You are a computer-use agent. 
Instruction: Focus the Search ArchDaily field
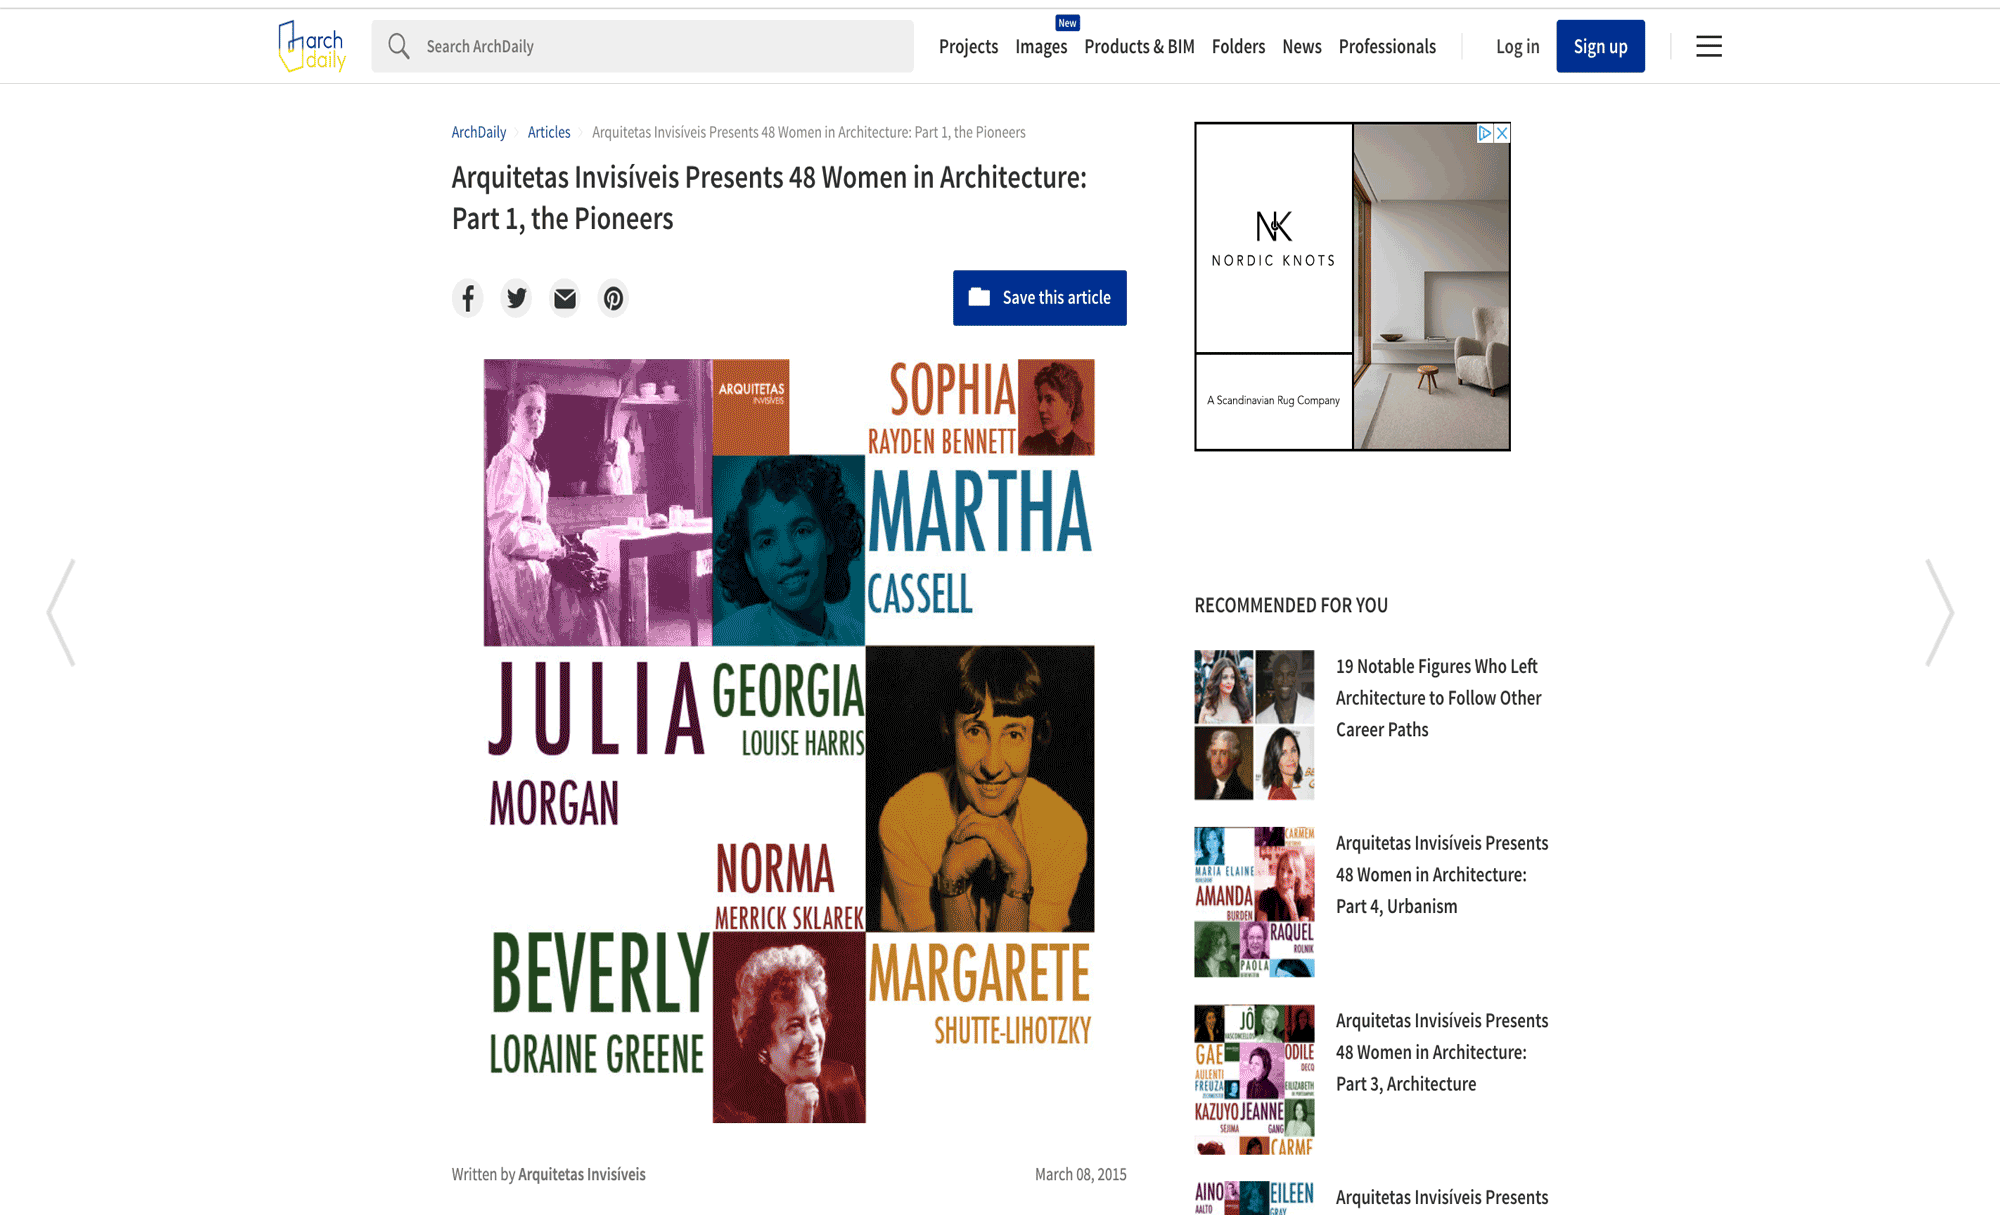point(660,46)
